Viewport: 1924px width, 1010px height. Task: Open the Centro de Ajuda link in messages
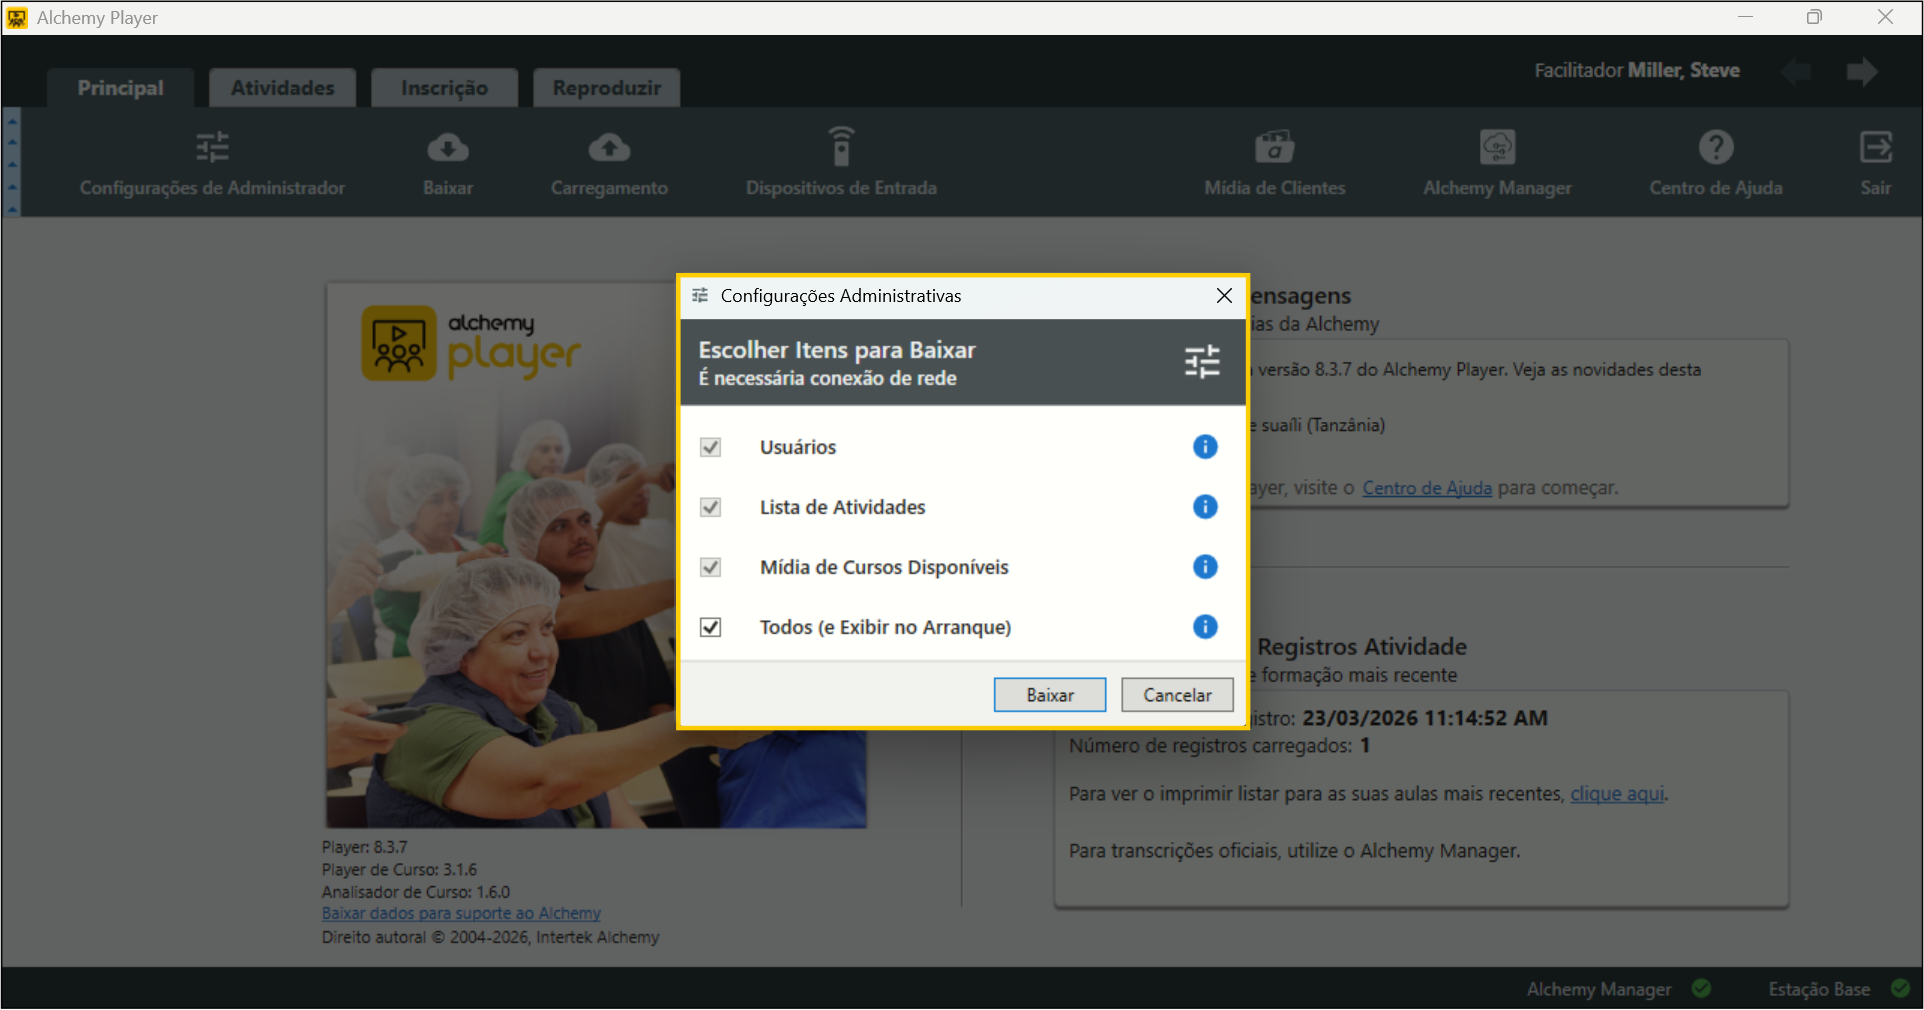(x=1427, y=488)
